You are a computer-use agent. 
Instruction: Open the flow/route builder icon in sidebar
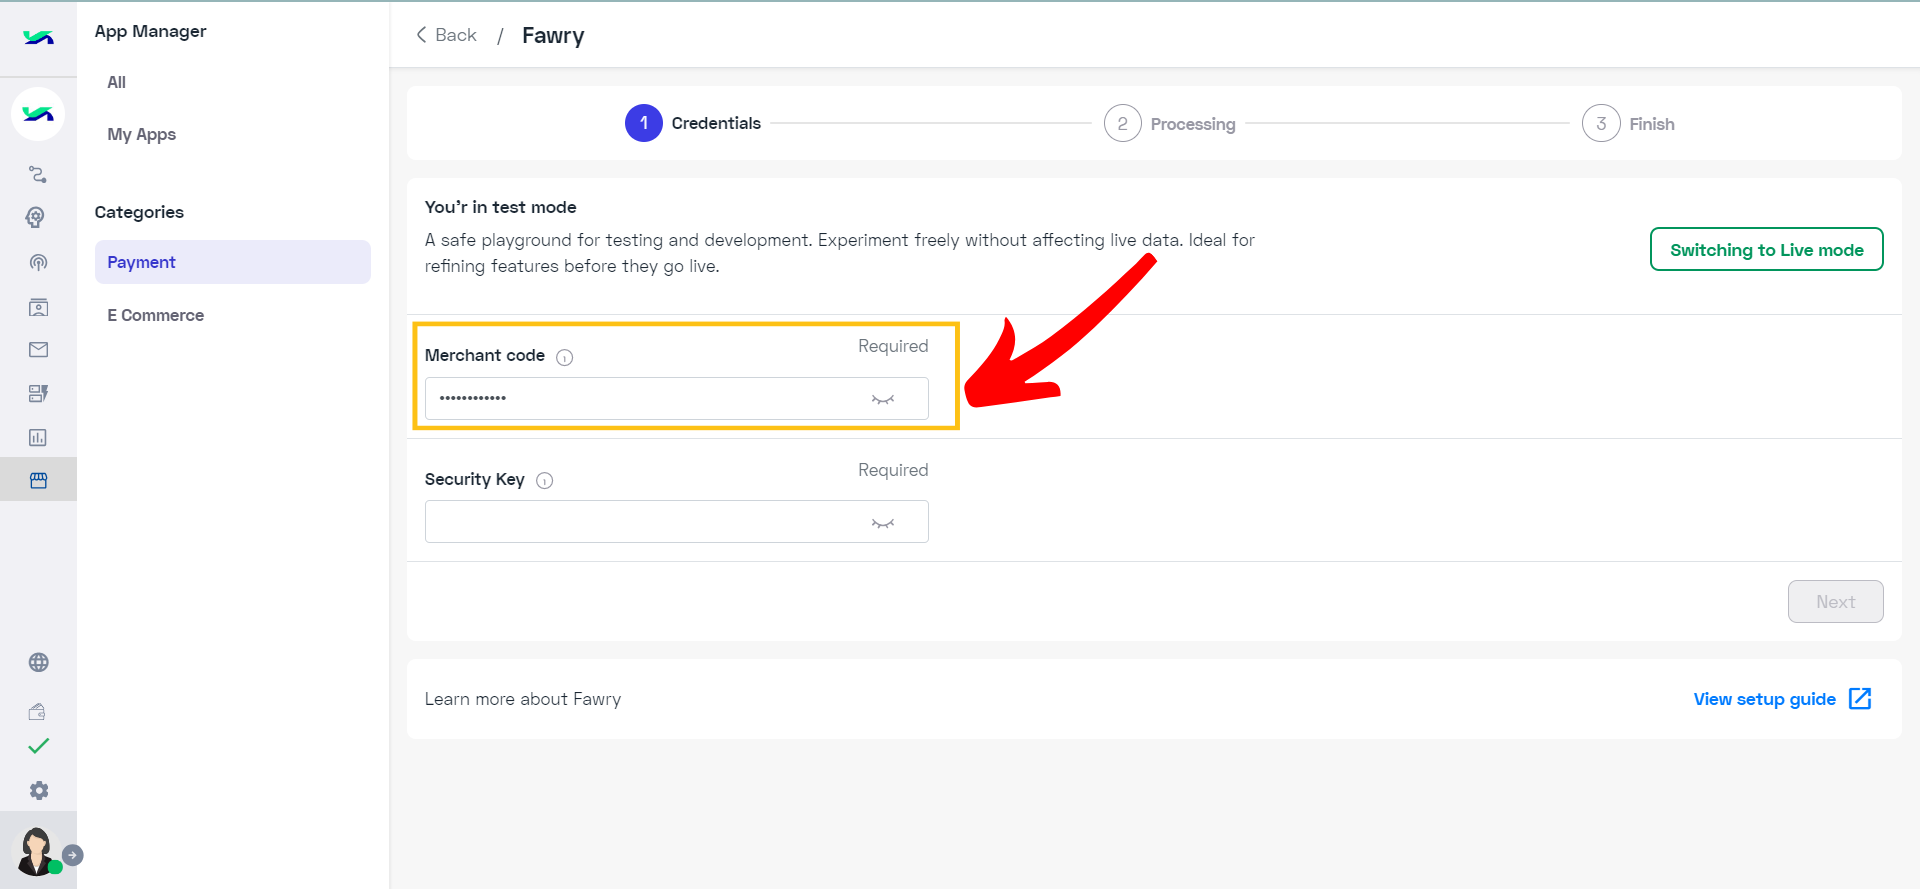[38, 175]
